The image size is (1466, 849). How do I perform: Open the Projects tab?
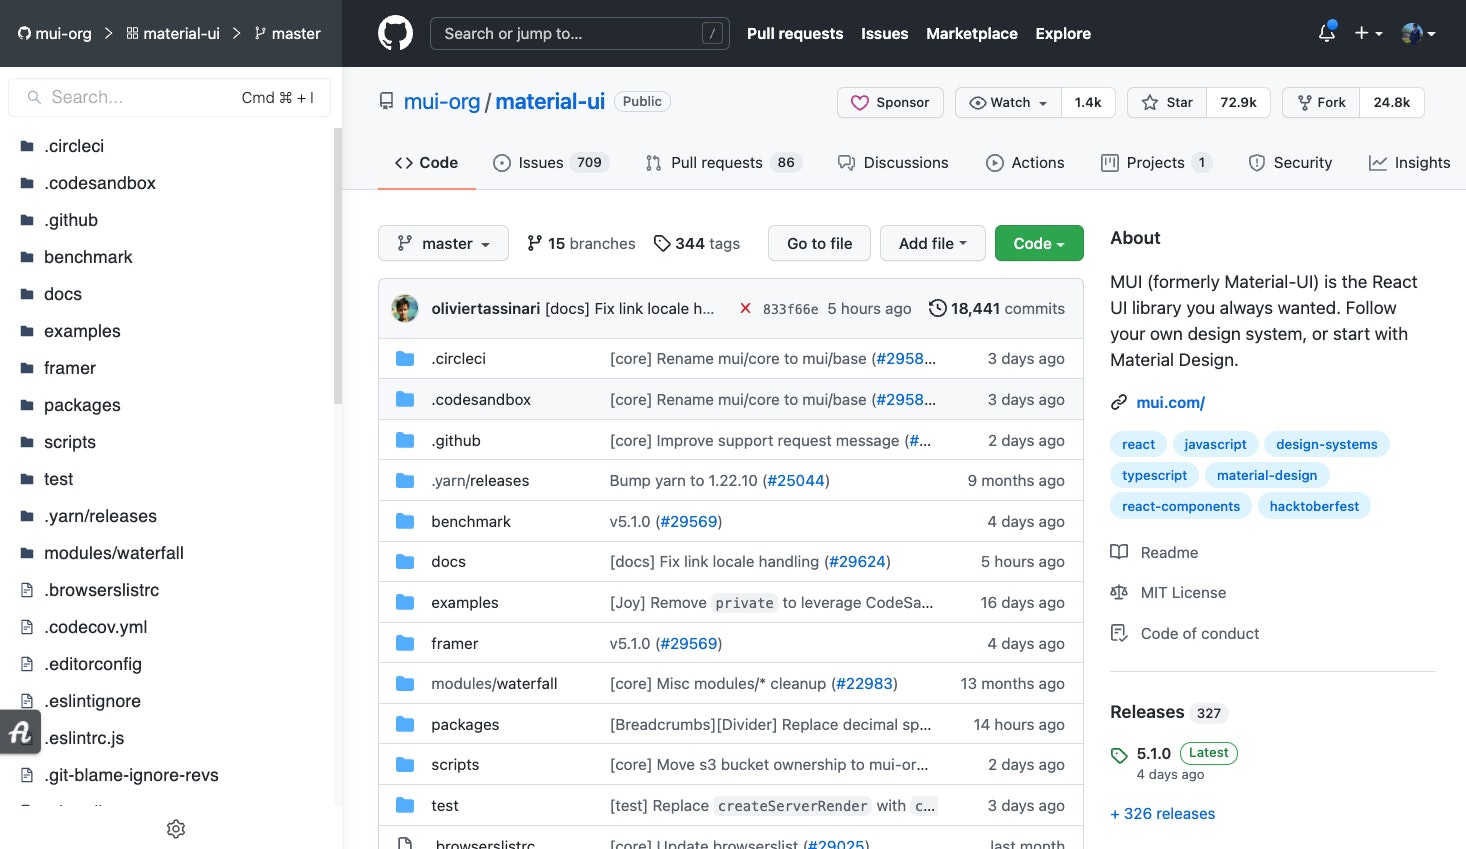1156,162
